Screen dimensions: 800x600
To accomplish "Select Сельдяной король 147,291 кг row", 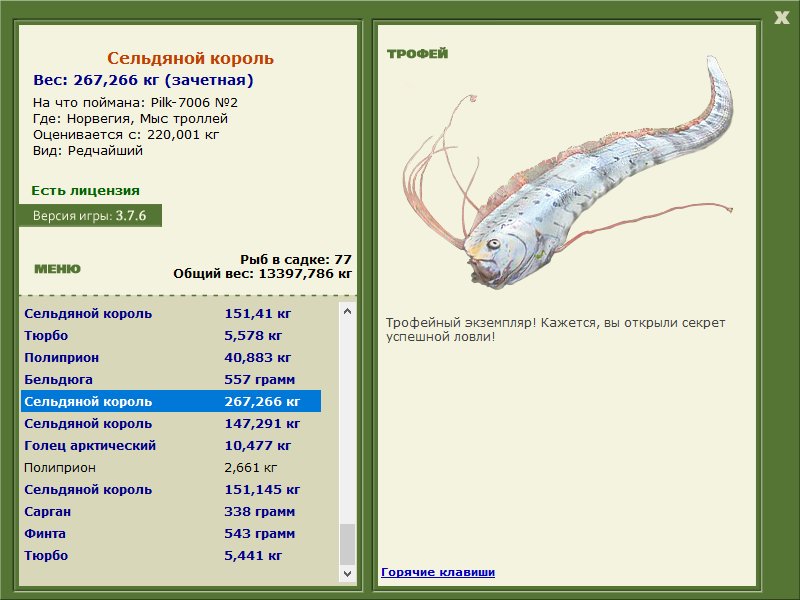I will point(171,423).
